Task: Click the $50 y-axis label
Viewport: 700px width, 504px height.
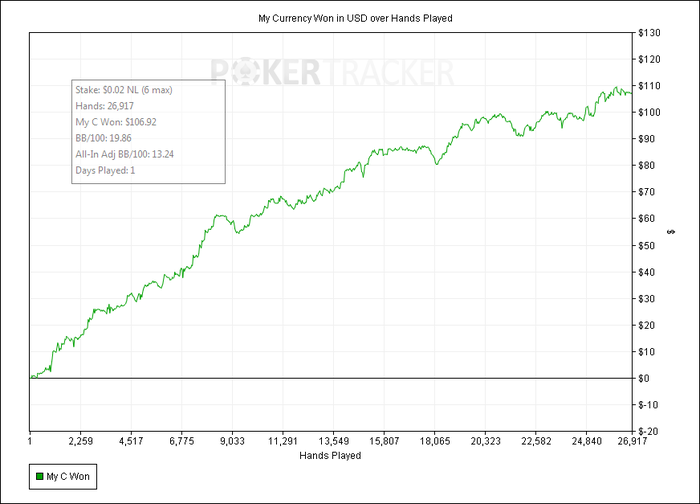Action: pyautogui.click(x=647, y=245)
